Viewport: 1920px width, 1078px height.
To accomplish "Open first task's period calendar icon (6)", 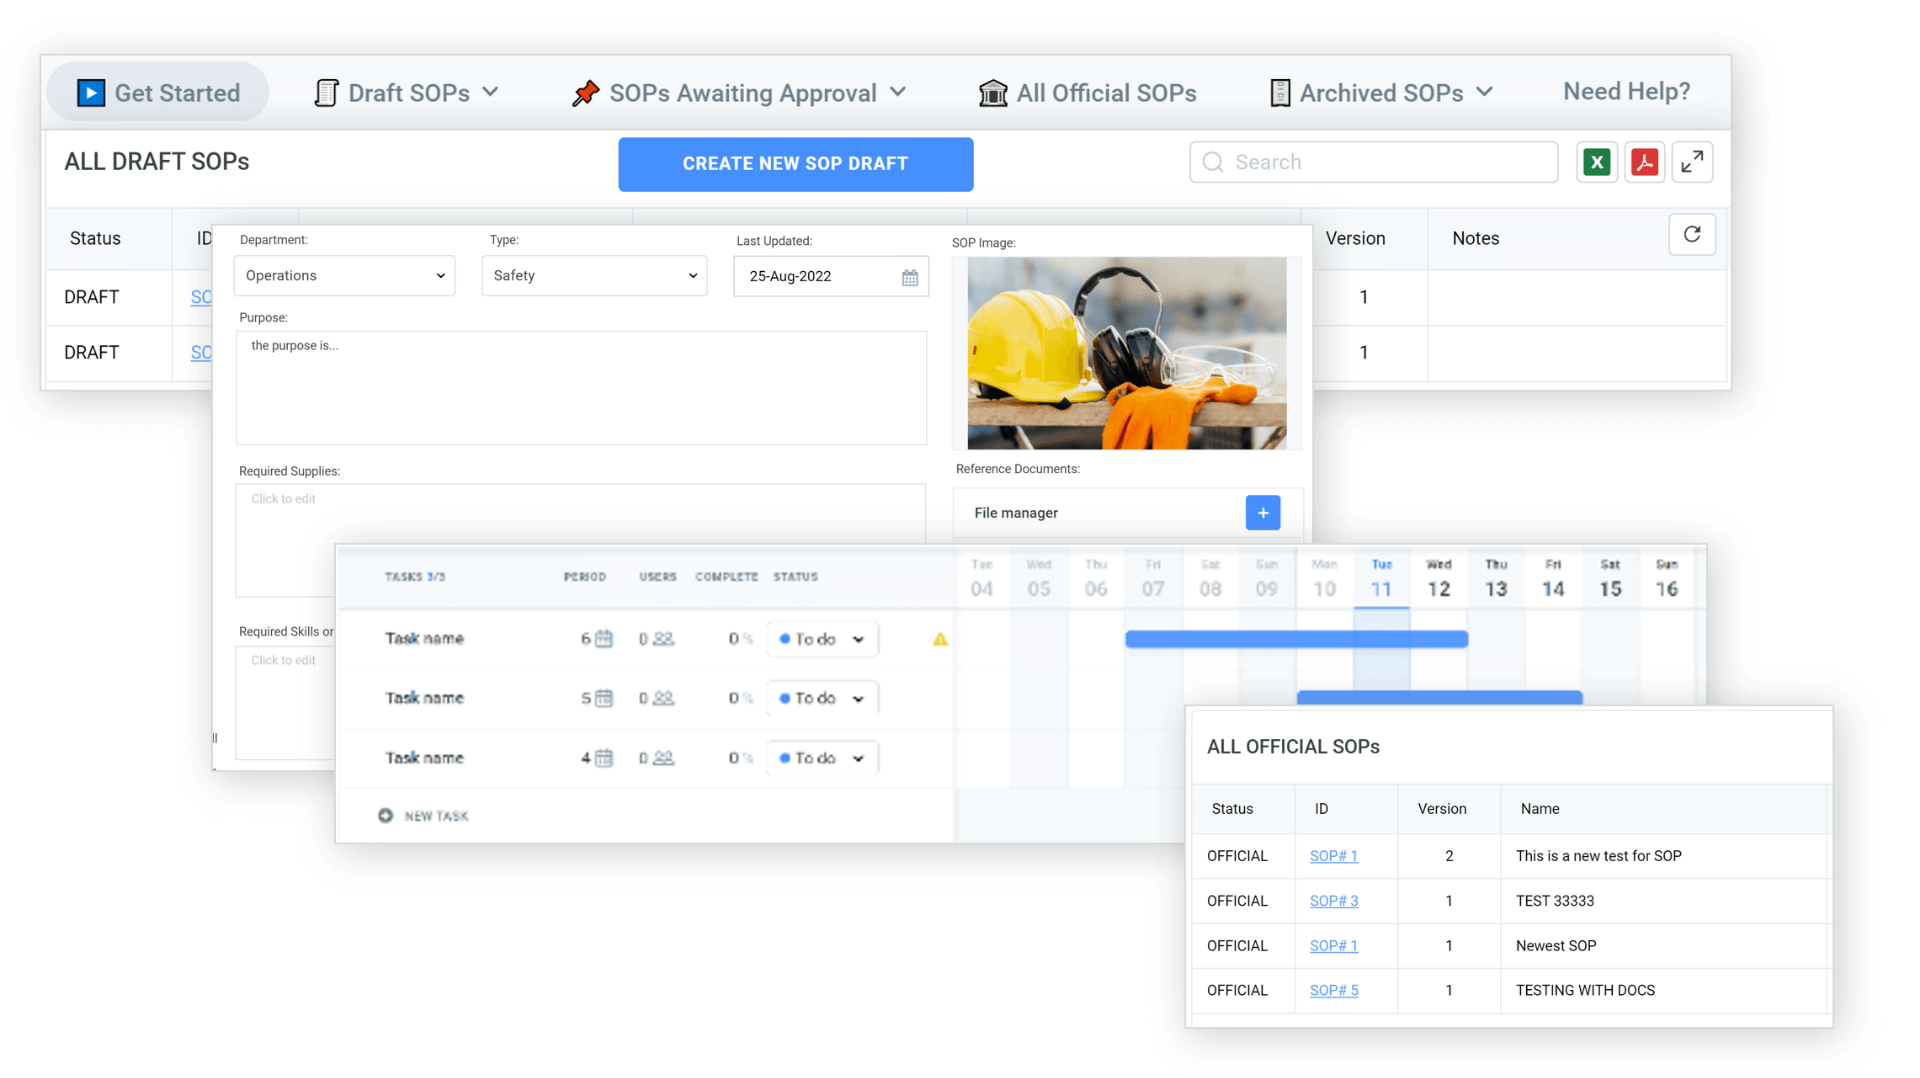I will pyautogui.click(x=604, y=639).
